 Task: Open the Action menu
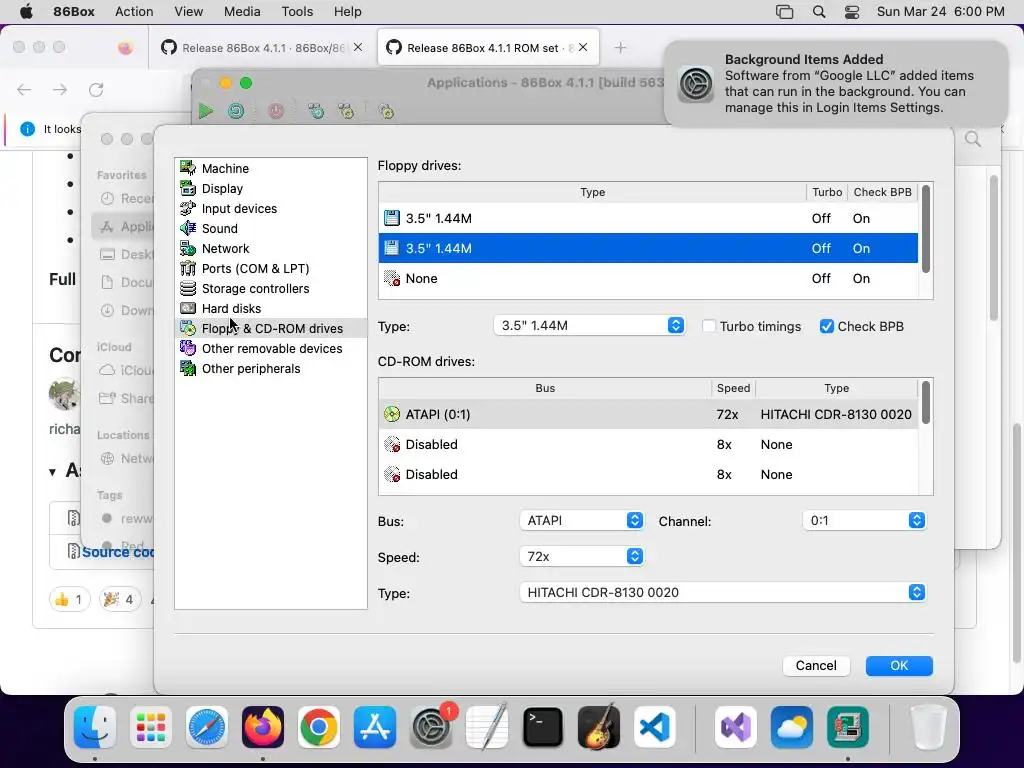pyautogui.click(x=134, y=12)
